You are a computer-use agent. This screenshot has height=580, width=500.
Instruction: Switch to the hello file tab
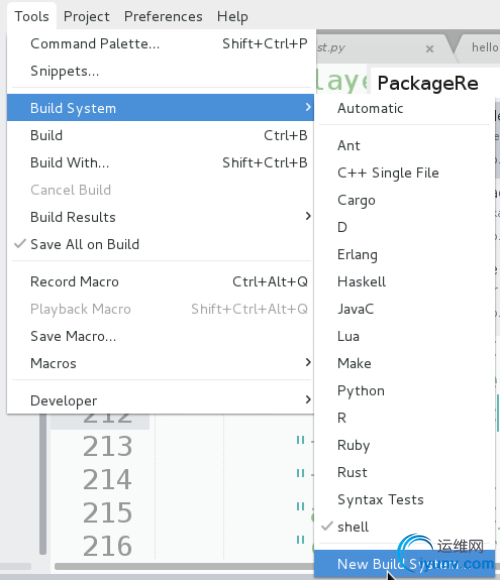484,47
